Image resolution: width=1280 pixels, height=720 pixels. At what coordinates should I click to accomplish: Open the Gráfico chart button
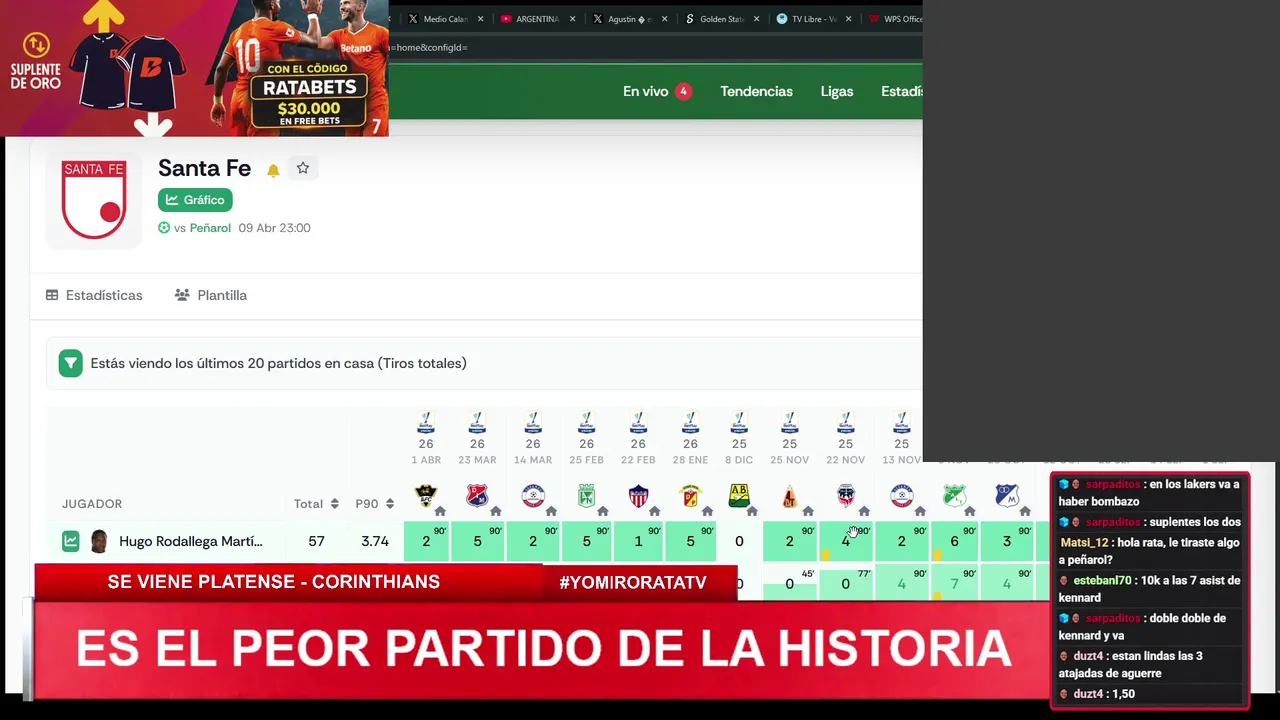pos(195,200)
